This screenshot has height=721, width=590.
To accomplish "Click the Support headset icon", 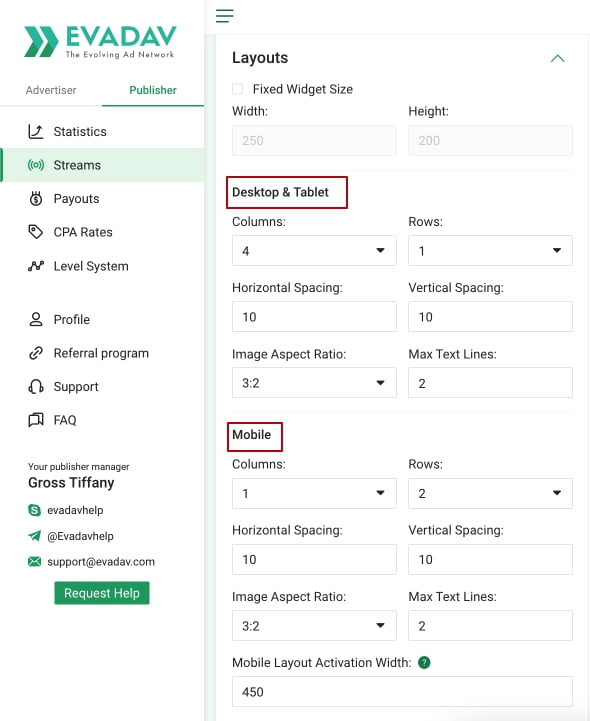I will (x=36, y=387).
